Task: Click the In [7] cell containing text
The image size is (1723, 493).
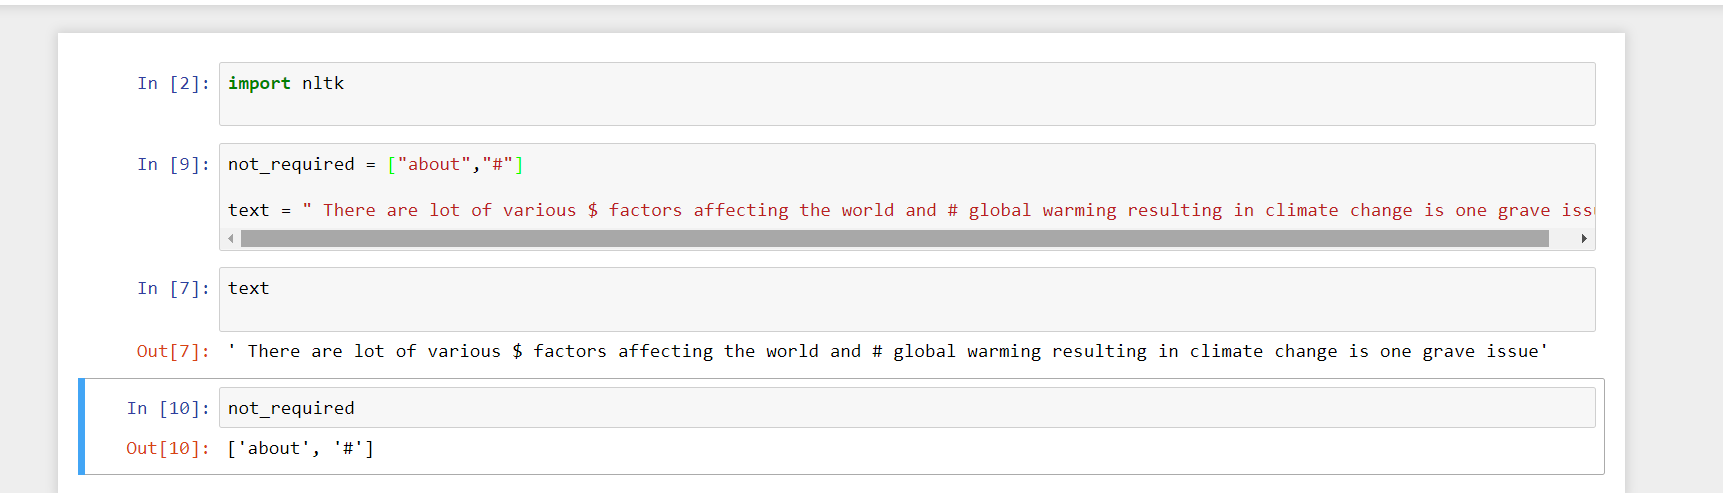Action: 906,298
